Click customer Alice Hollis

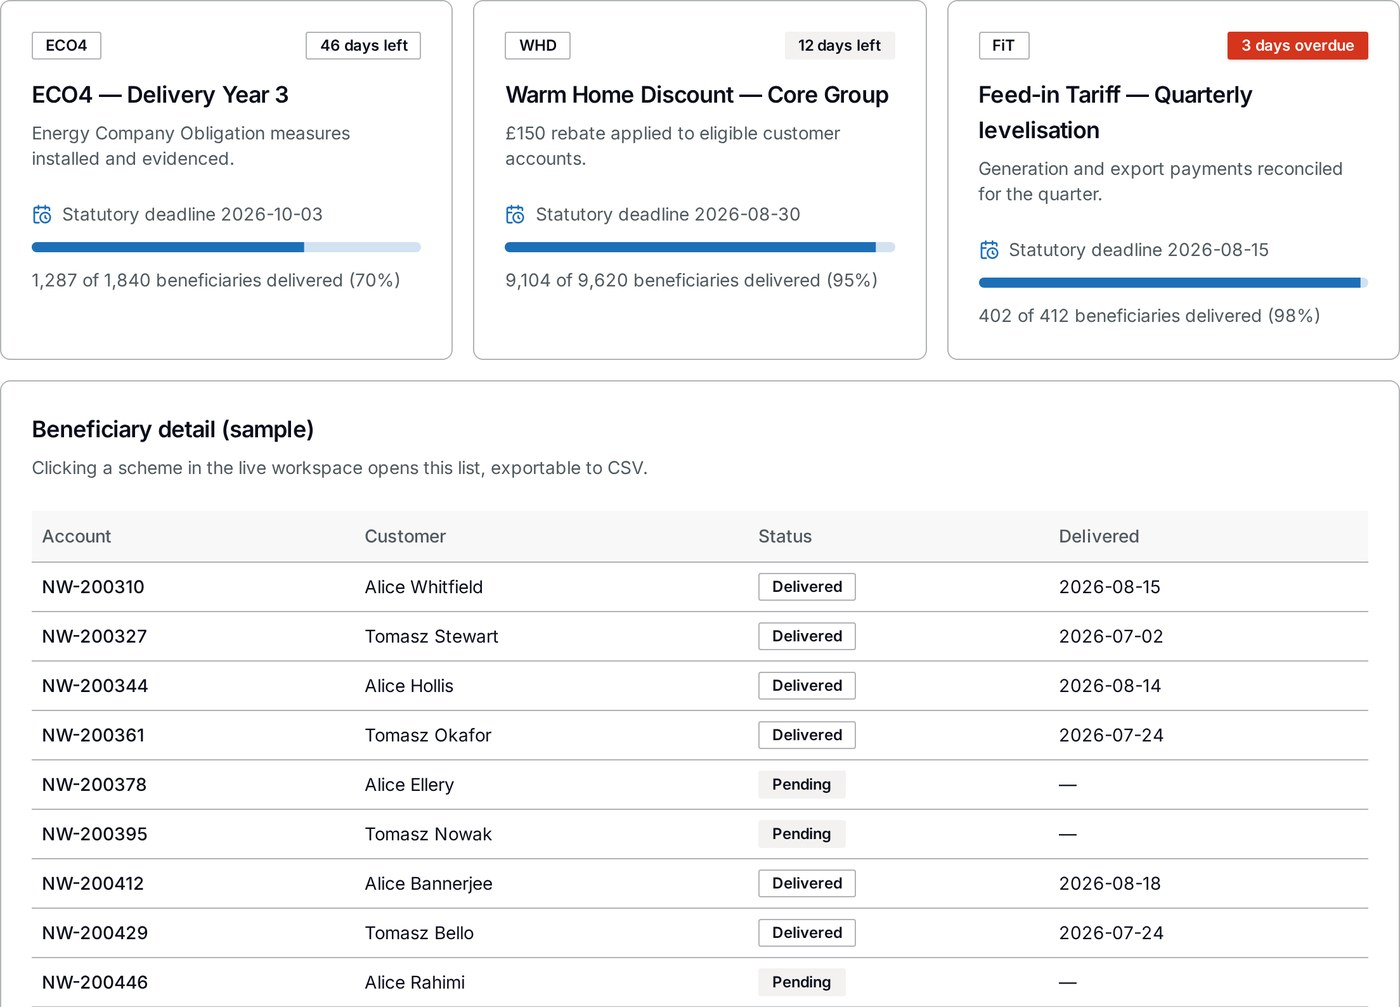point(409,686)
